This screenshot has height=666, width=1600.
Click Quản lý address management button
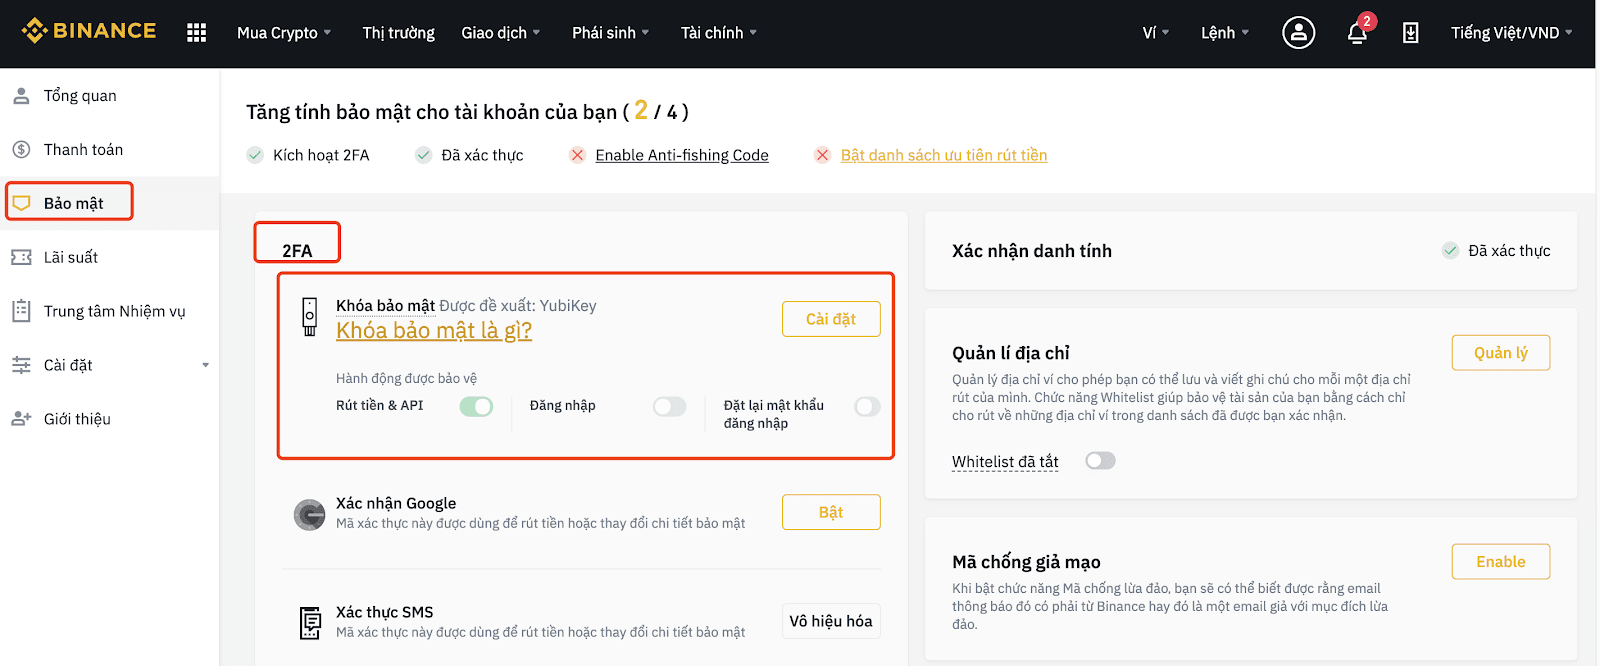1501,353
